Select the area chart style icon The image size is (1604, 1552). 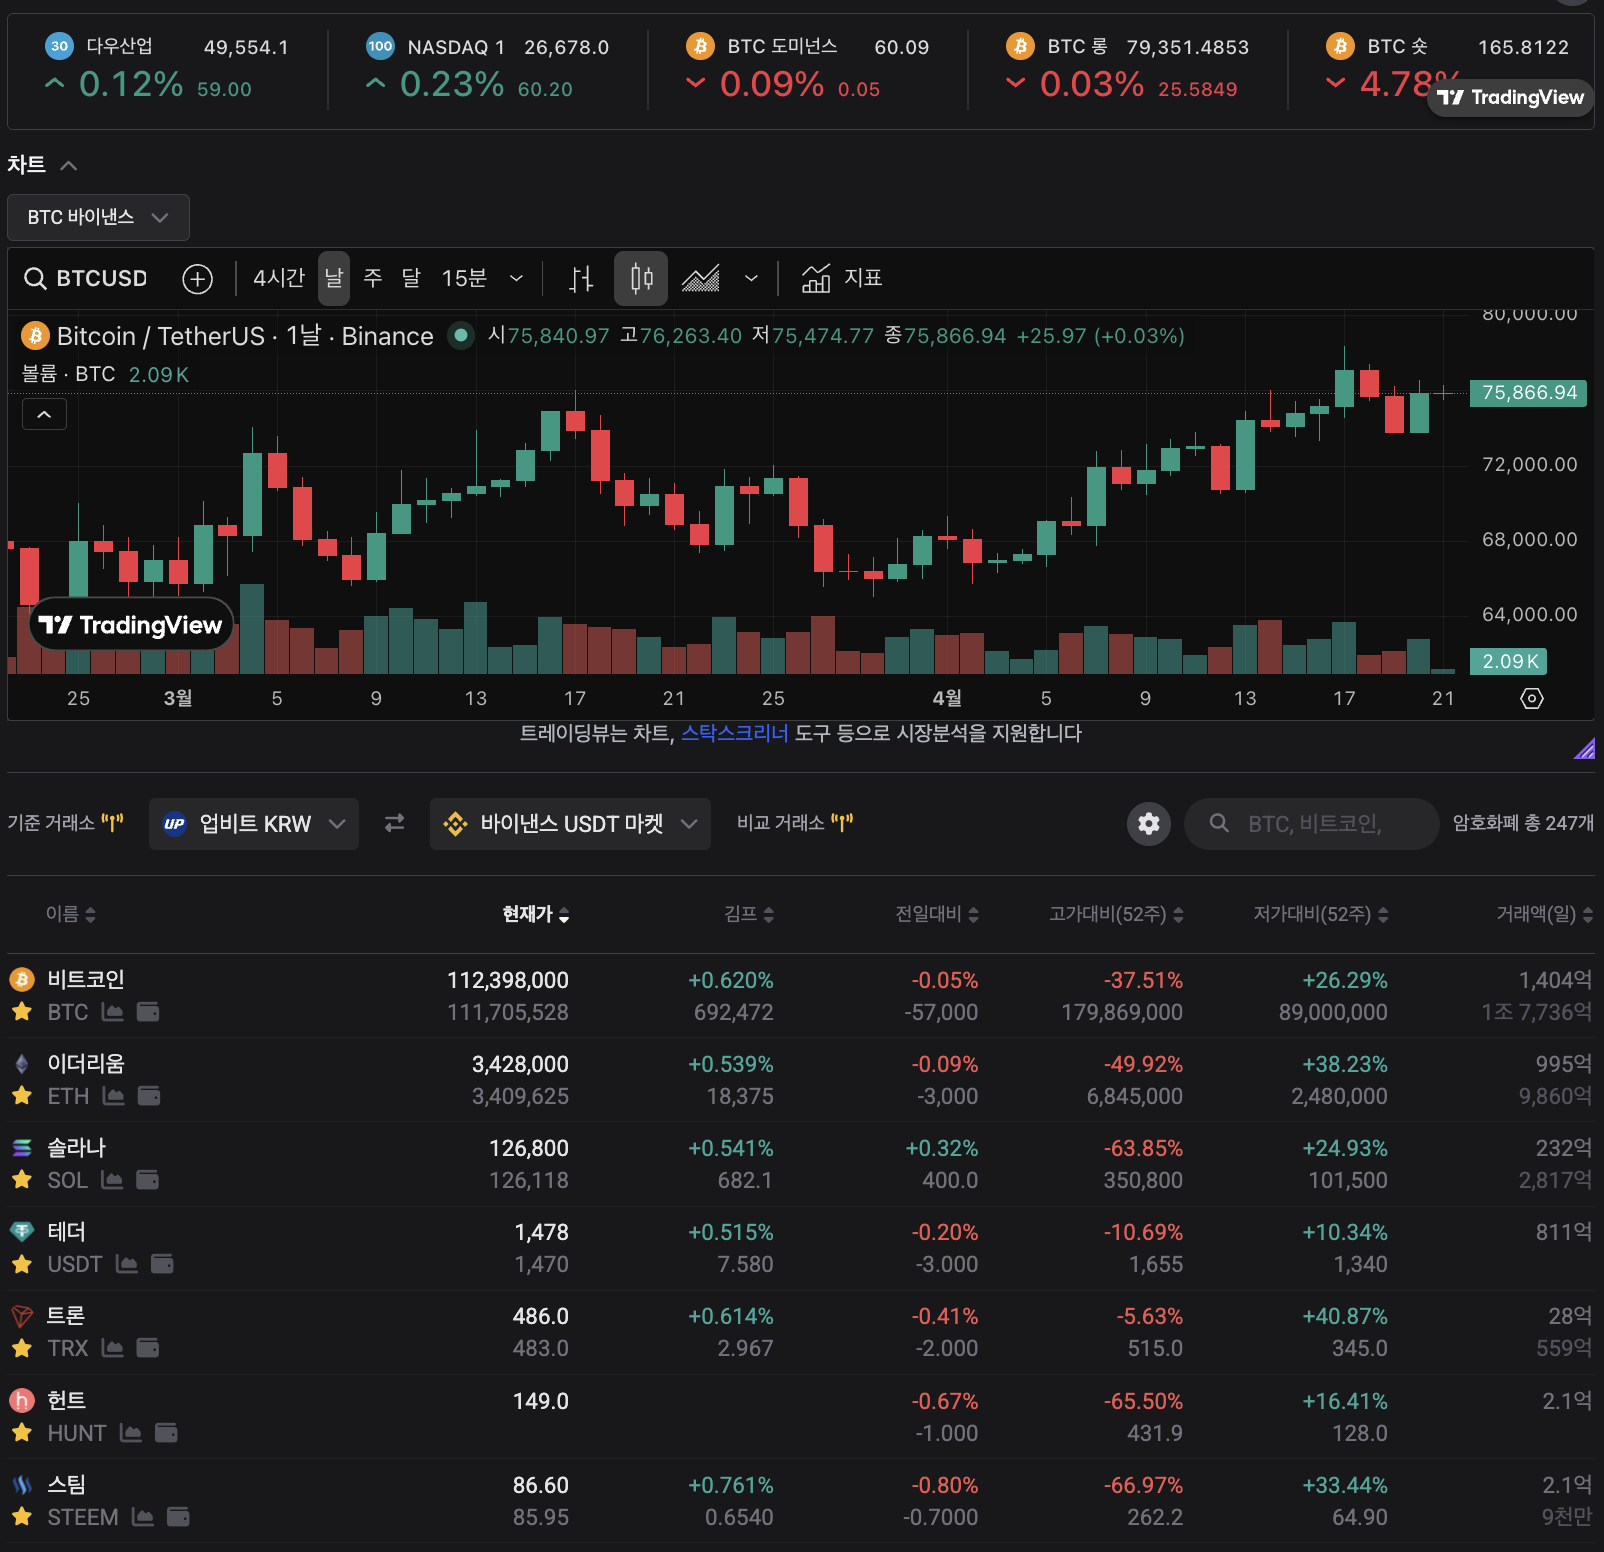(x=701, y=279)
